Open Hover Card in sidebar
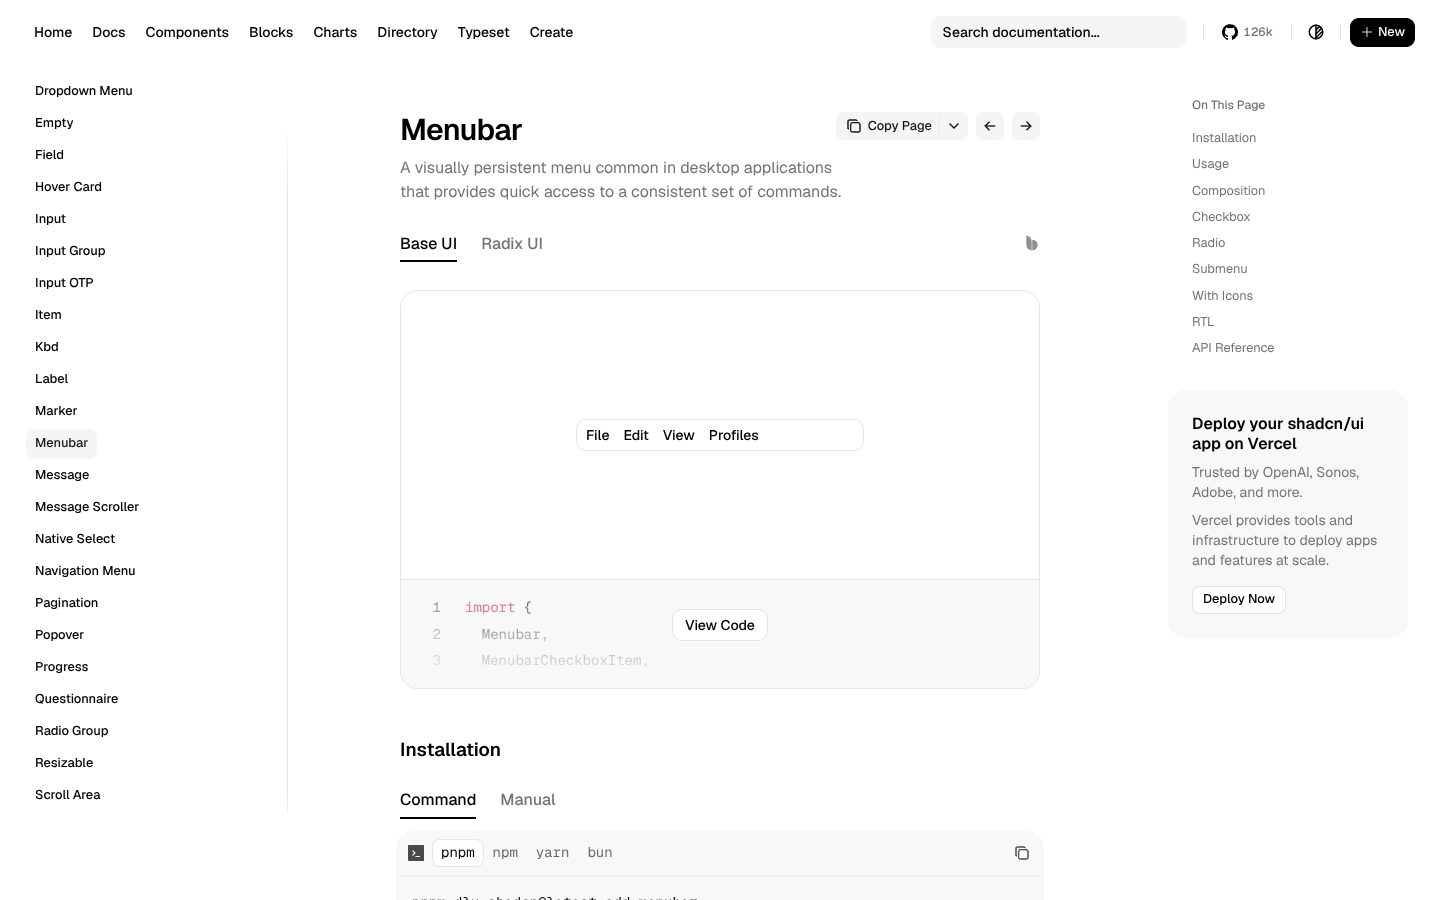The width and height of the screenshot is (1440, 900). pos(68,187)
